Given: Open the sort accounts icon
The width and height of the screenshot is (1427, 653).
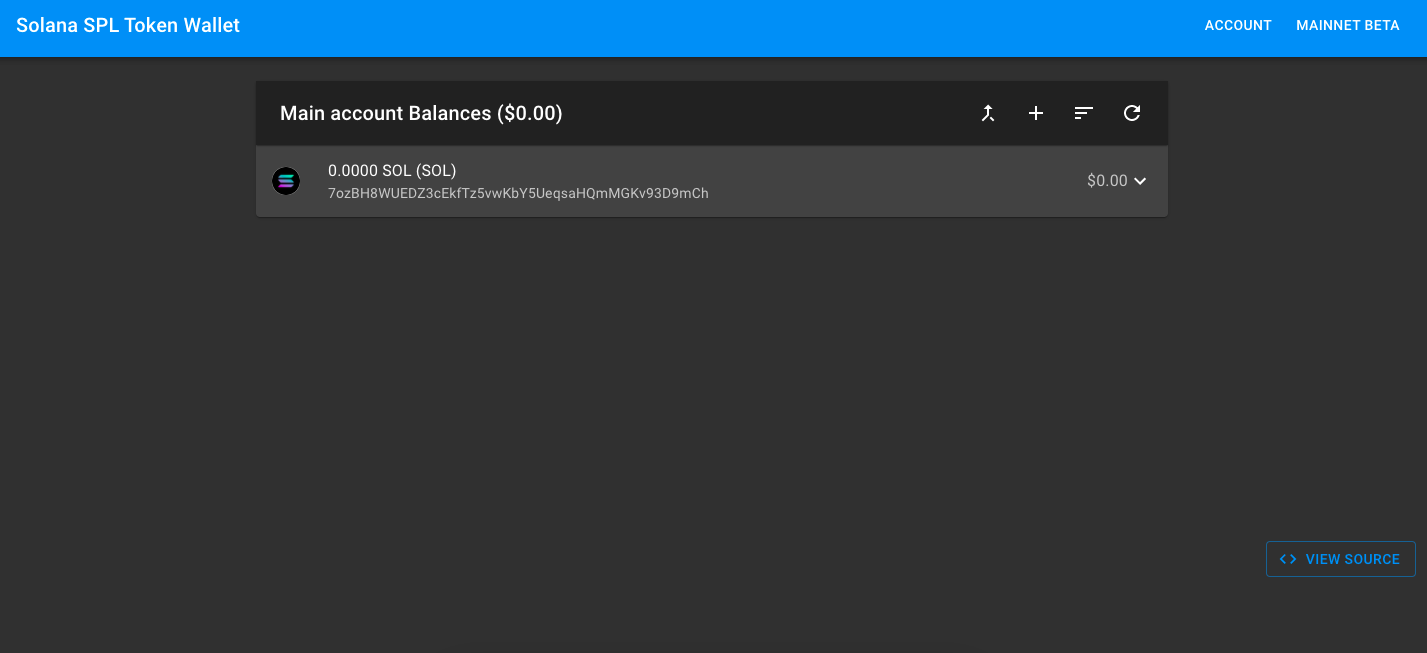Looking at the screenshot, I should click(x=1084, y=113).
